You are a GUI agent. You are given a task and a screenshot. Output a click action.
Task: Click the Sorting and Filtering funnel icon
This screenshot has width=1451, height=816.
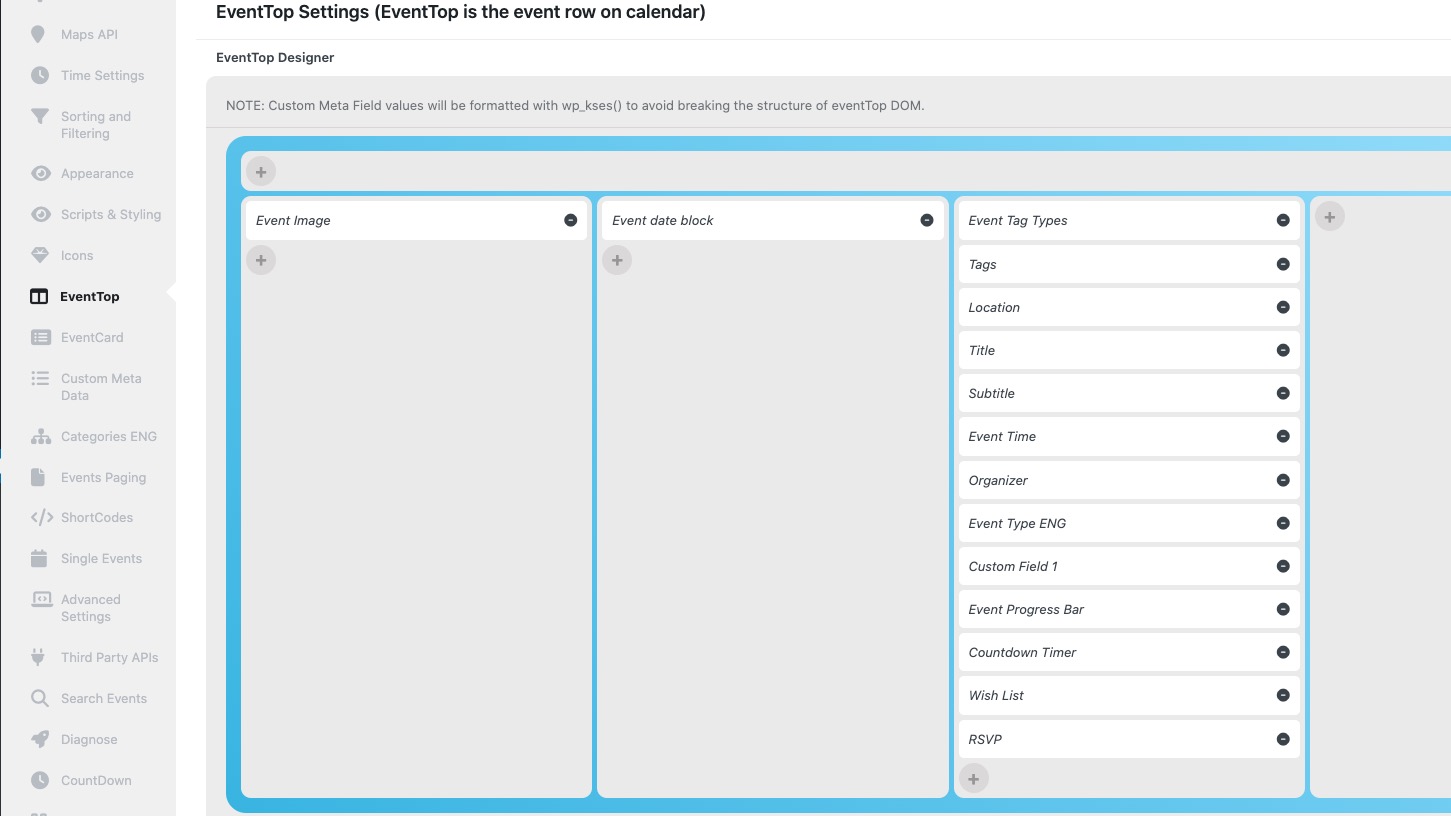coord(39,116)
